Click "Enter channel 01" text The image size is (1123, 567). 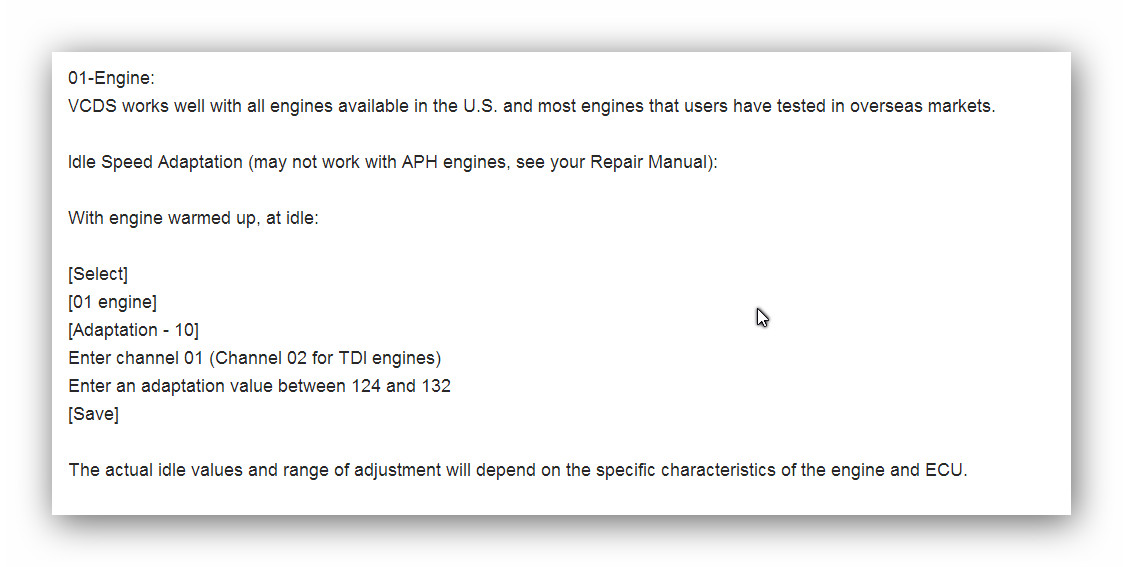pos(135,358)
